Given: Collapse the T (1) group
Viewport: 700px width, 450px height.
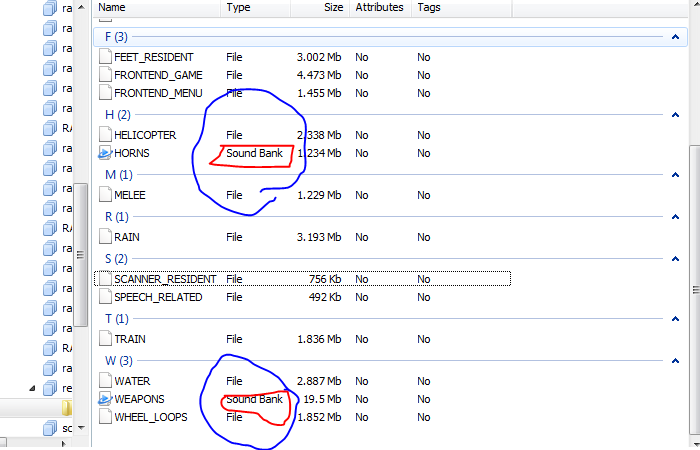Looking at the screenshot, I should tap(675, 319).
